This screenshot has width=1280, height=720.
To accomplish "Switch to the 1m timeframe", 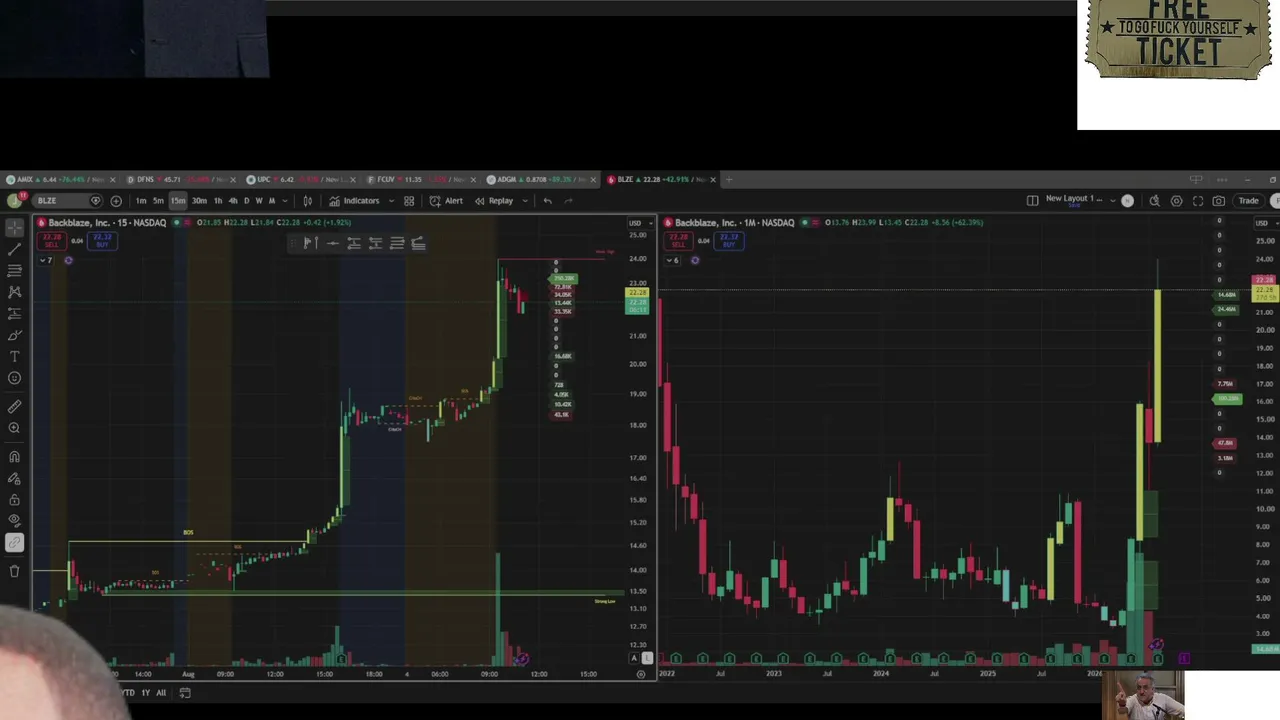I will 141,201.
